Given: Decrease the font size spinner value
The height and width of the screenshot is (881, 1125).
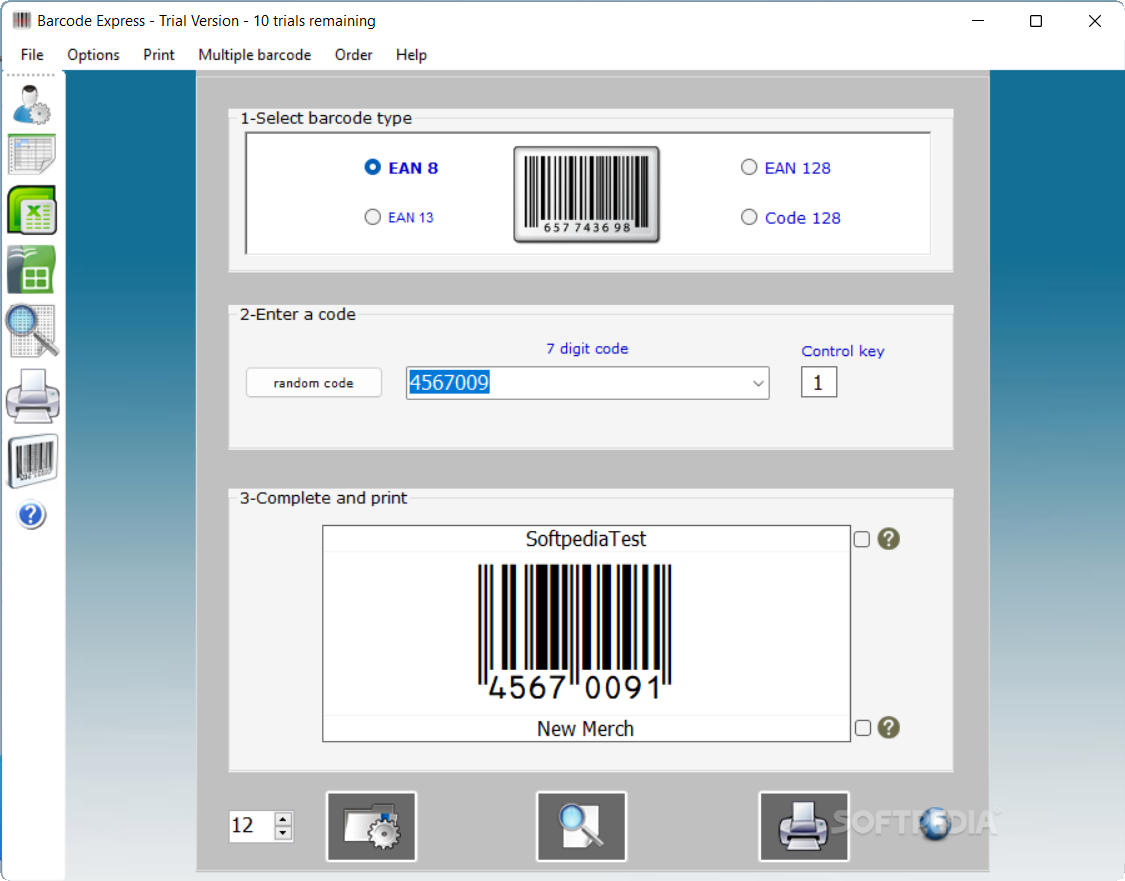Looking at the screenshot, I should click(x=283, y=833).
